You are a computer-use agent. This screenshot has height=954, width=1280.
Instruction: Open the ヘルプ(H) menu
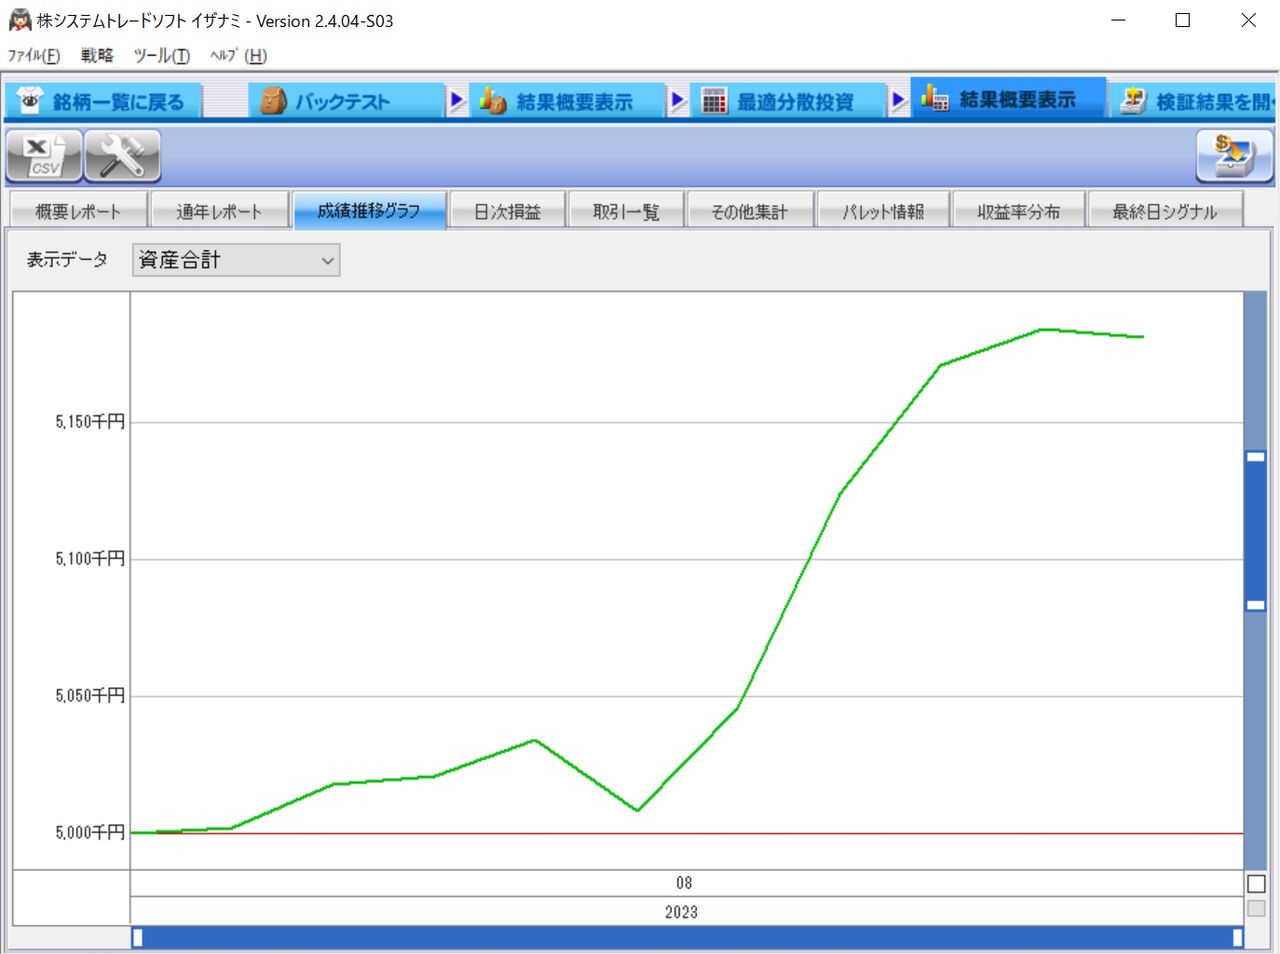238,56
